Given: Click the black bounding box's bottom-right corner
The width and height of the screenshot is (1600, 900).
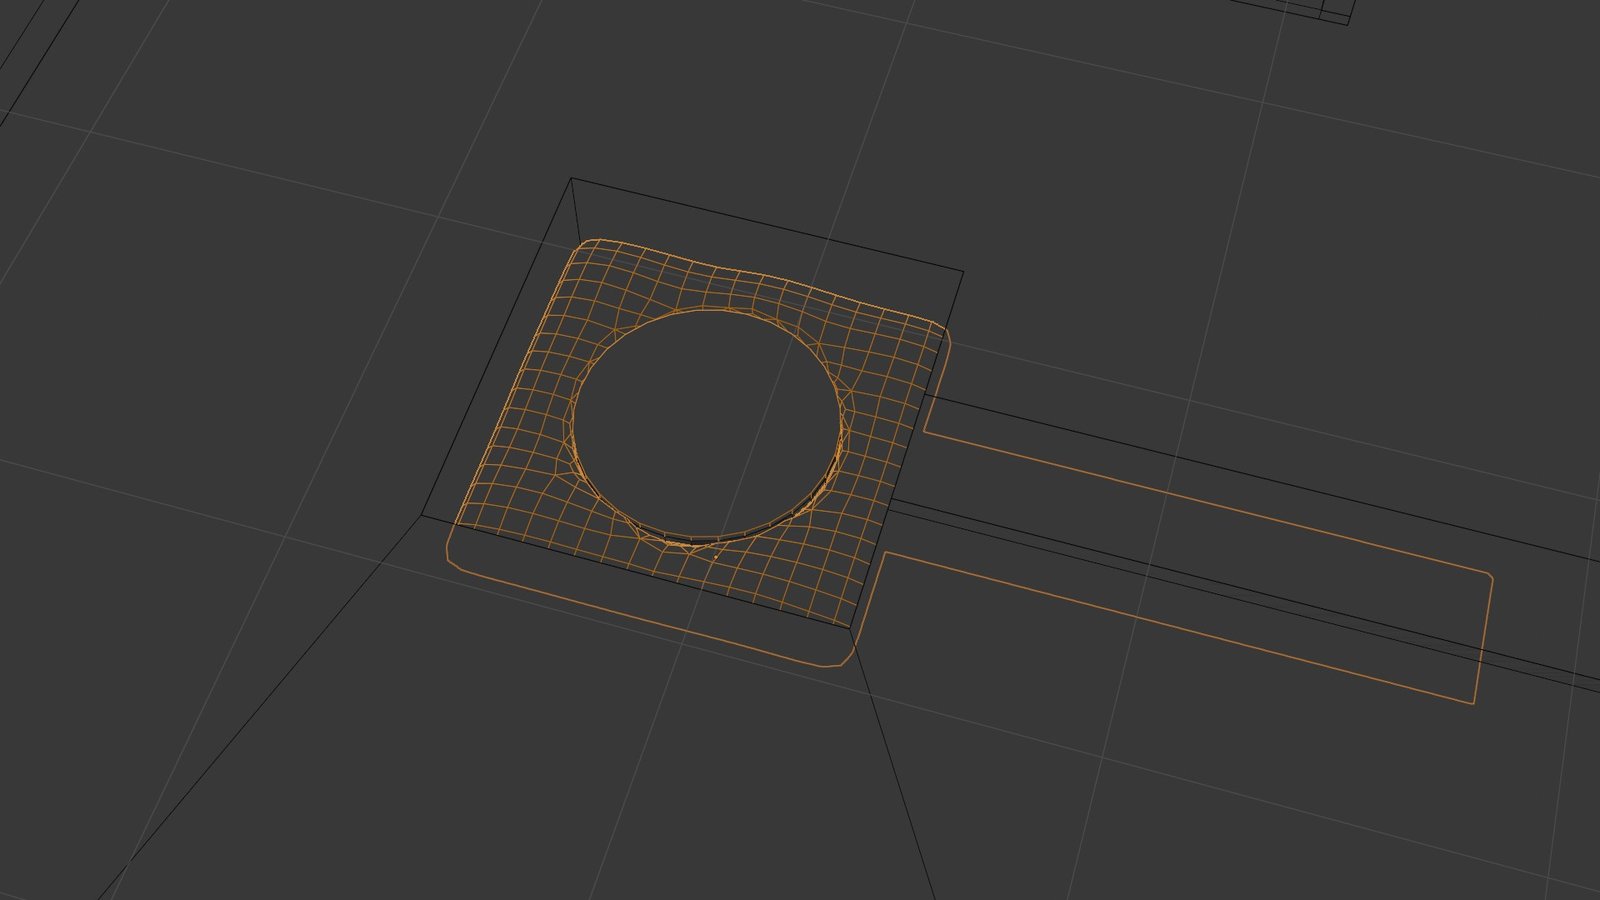Looking at the screenshot, I should 851,629.
